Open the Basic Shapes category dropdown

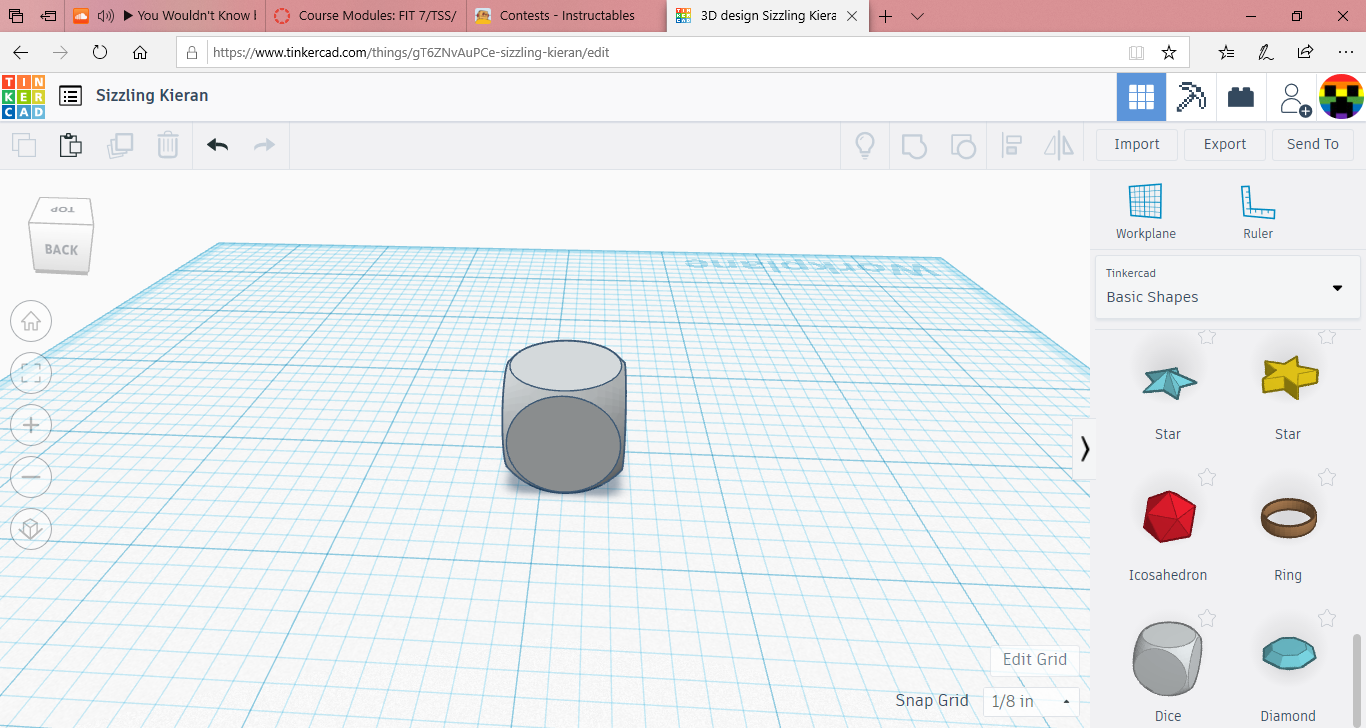pyautogui.click(x=1226, y=287)
